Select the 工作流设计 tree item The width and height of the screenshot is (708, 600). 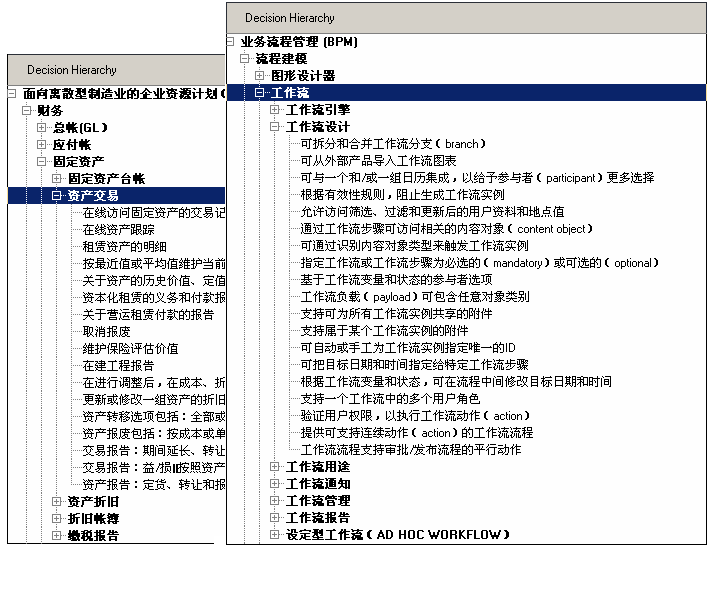318,126
